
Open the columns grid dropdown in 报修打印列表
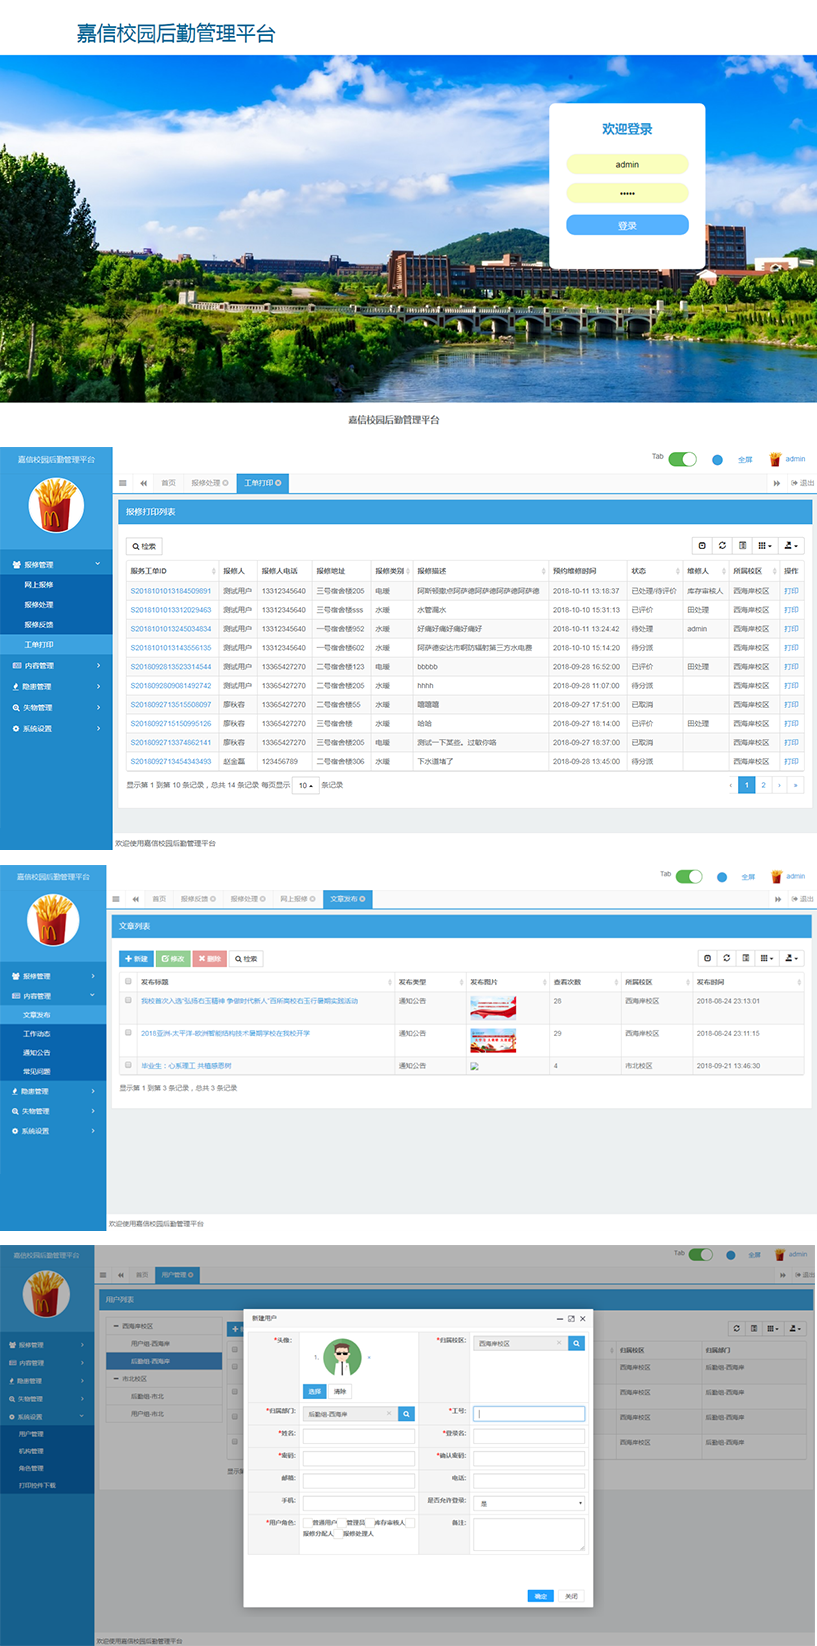764,546
